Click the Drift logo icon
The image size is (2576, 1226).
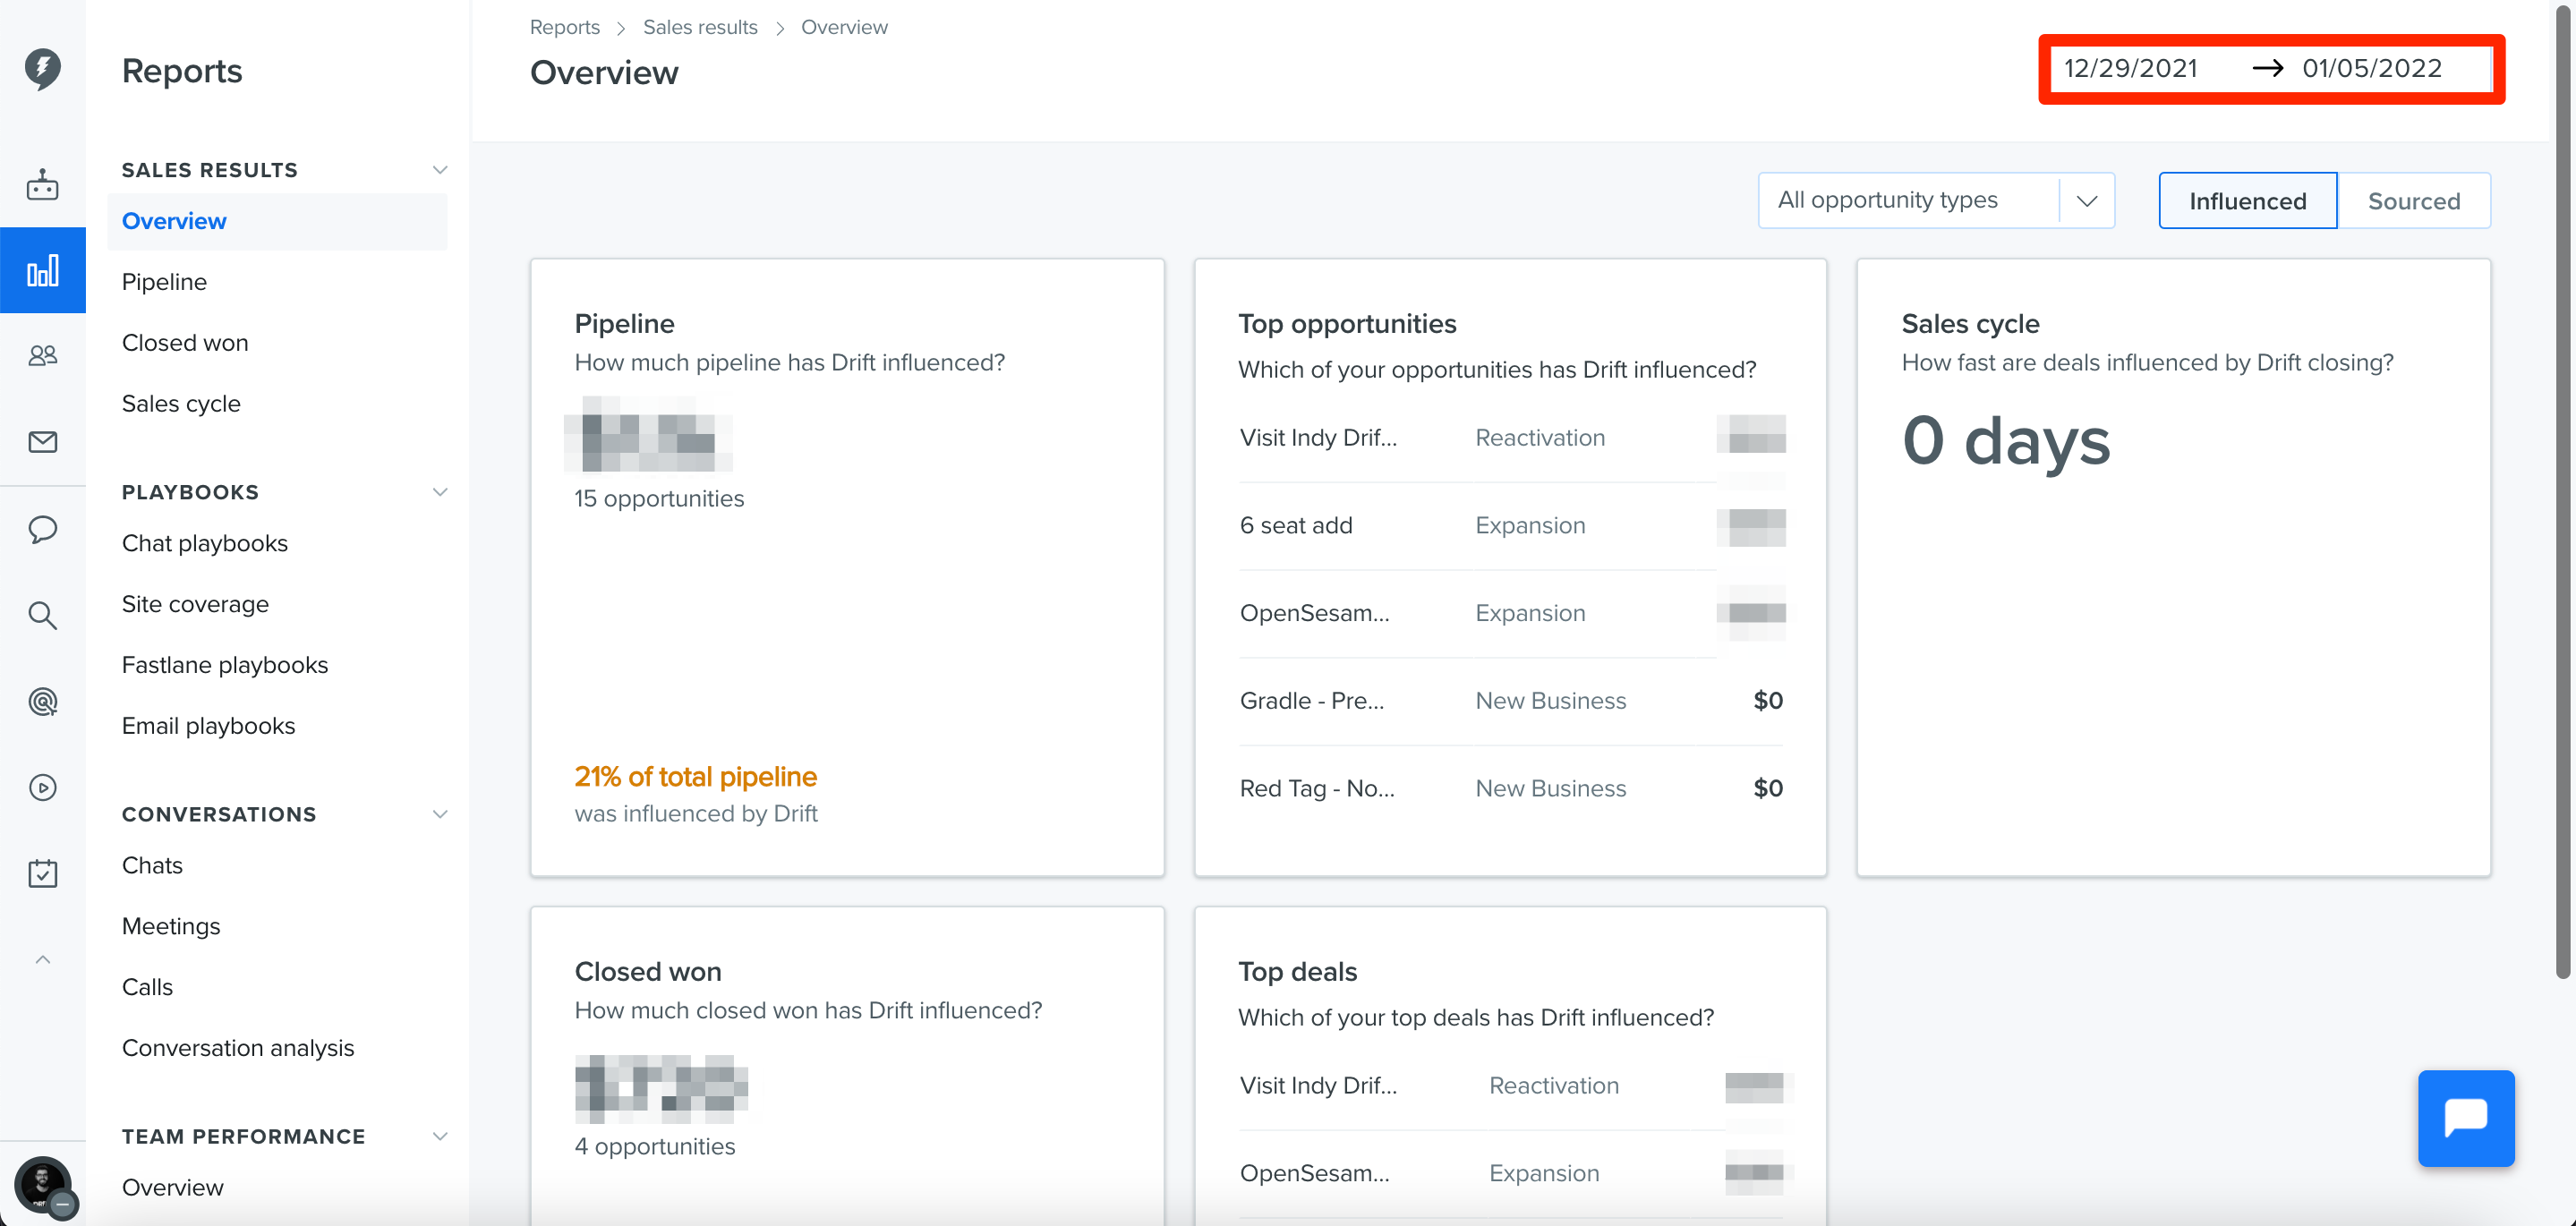click(42, 69)
